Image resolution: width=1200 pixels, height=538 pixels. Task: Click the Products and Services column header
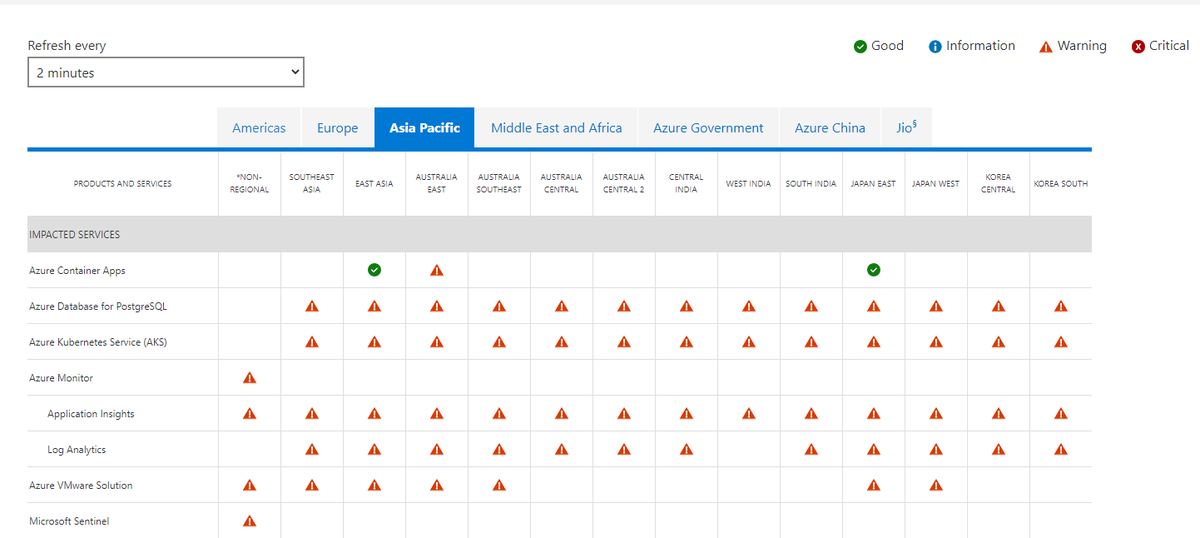[122, 184]
